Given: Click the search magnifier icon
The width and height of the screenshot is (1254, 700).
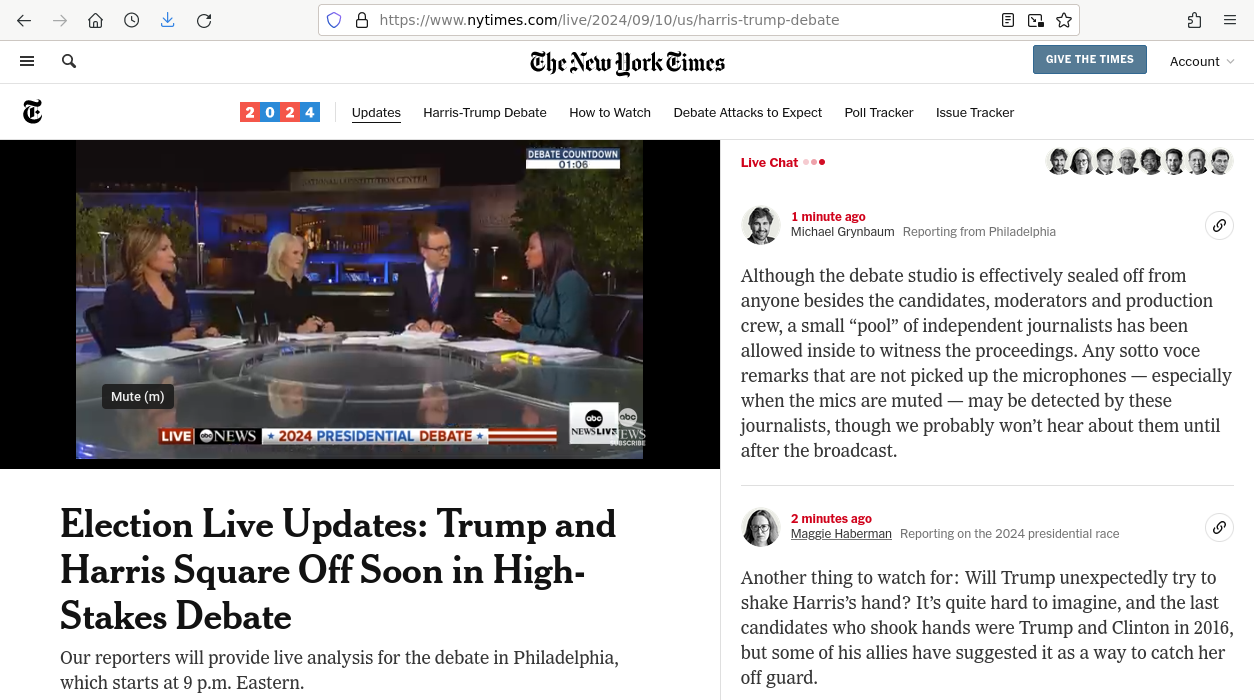Looking at the screenshot, I should [x=69, y=61].
